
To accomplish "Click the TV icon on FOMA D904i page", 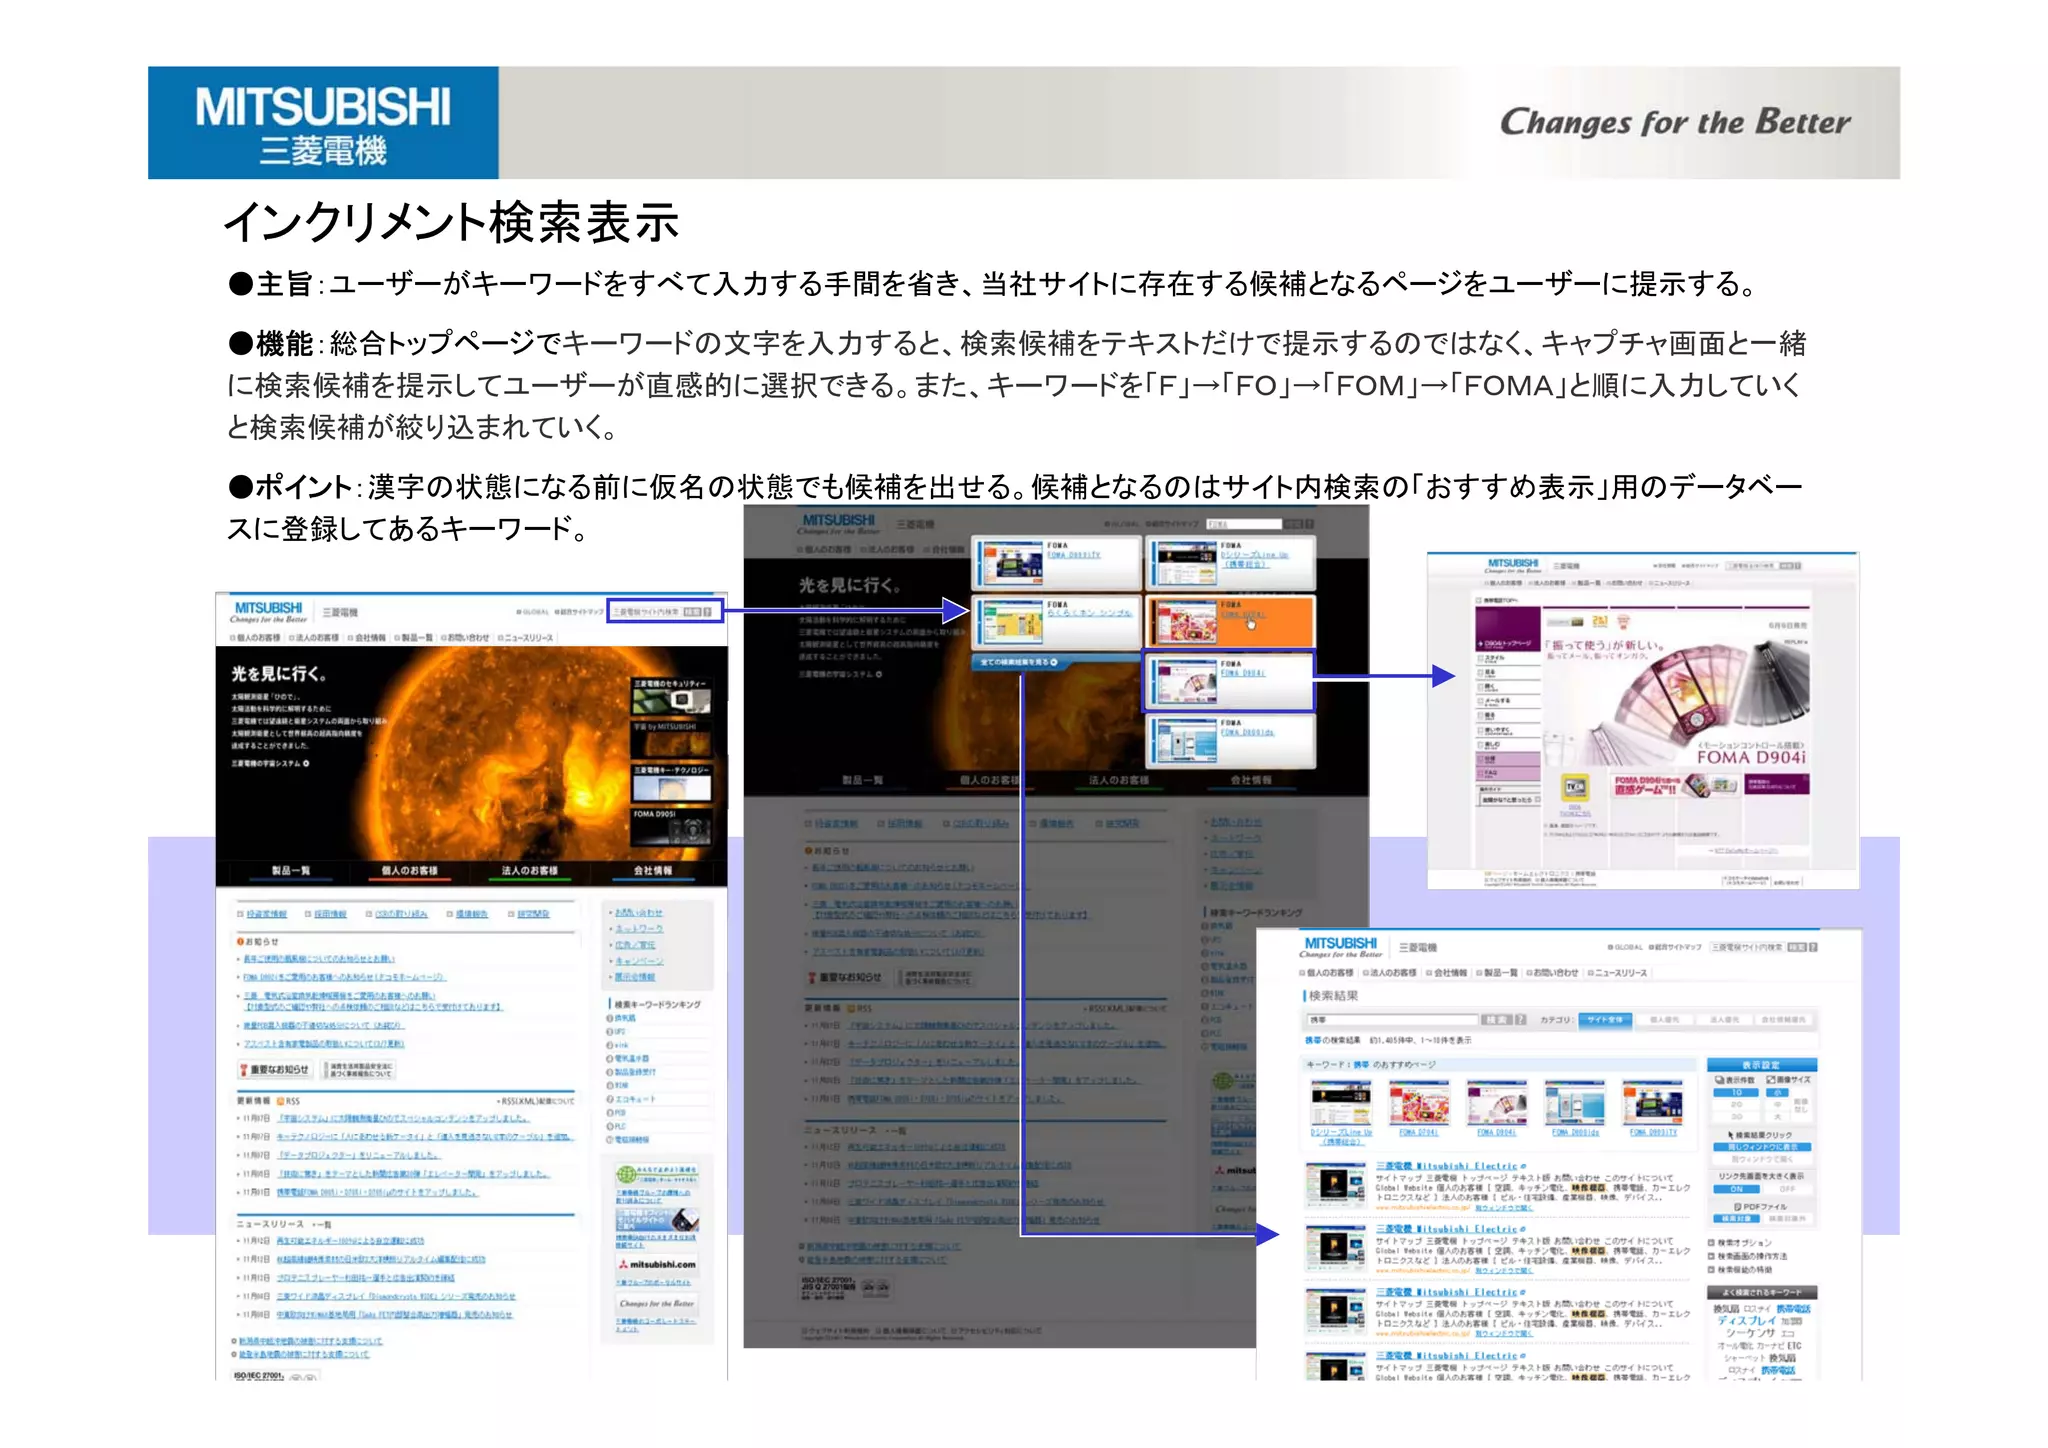I will coord(1575,787).
